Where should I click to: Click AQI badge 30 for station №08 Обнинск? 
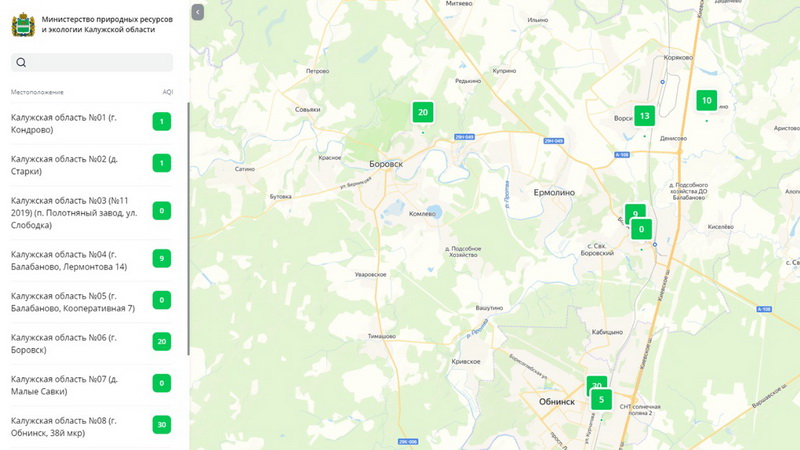(162, 424)
